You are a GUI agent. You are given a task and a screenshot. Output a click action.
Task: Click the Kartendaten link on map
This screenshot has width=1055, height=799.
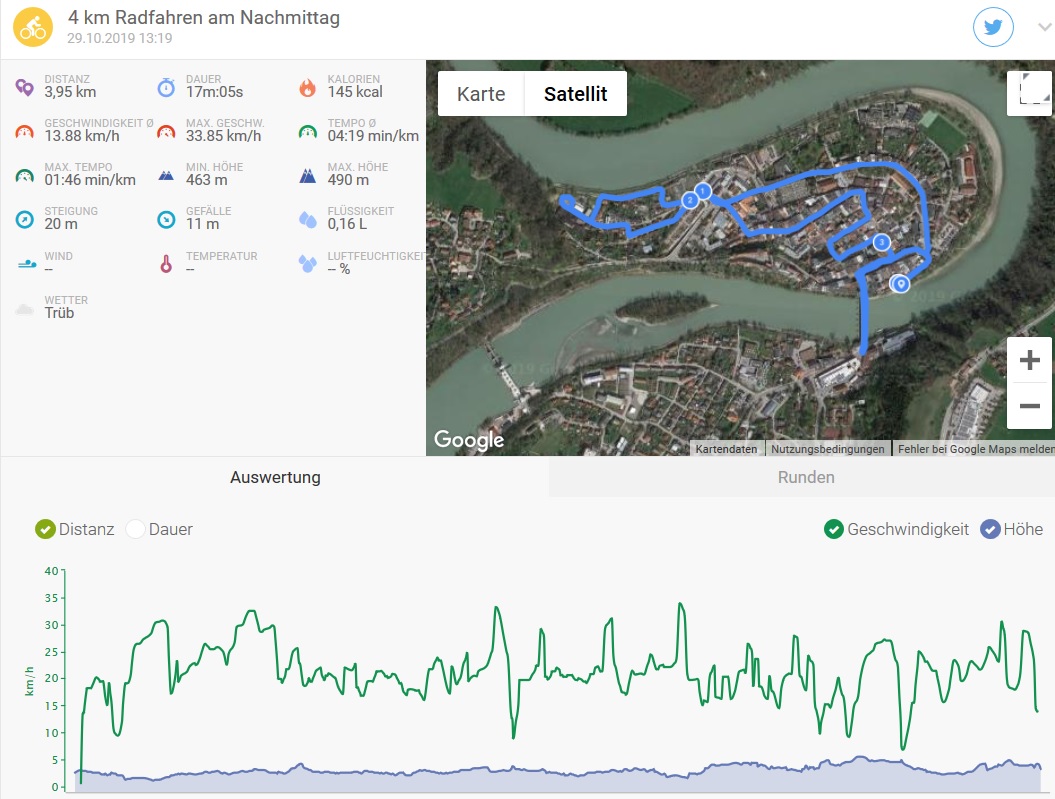point(726,449)
